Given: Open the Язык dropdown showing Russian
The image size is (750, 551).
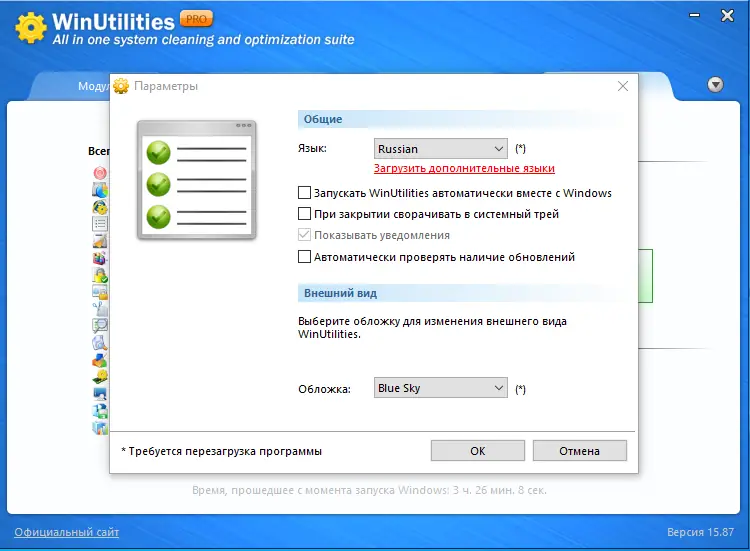Looking at the screenshot, I should pyautogui.click(x=441, y=149).
